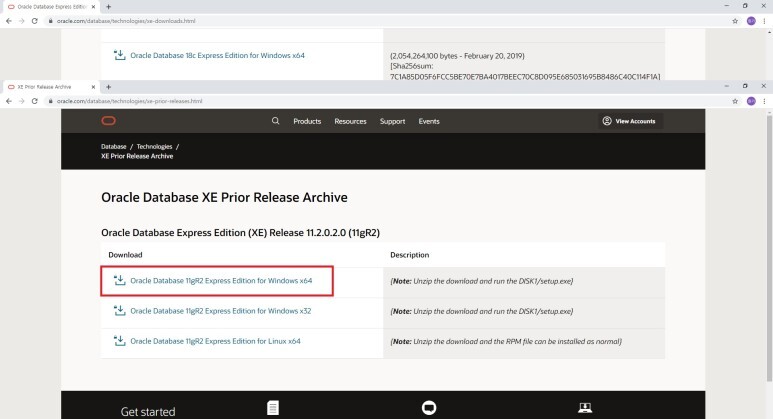The width and height of the screenshot is (773, 419).
Task: Open the Products menu
Action: tap(307, 121)
